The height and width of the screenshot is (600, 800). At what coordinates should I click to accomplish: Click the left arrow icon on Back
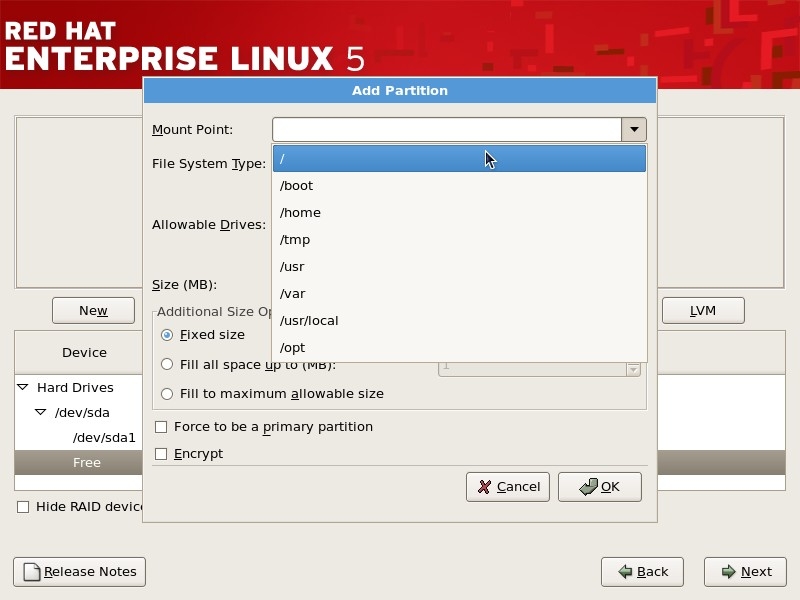click(x=625, y=572)
